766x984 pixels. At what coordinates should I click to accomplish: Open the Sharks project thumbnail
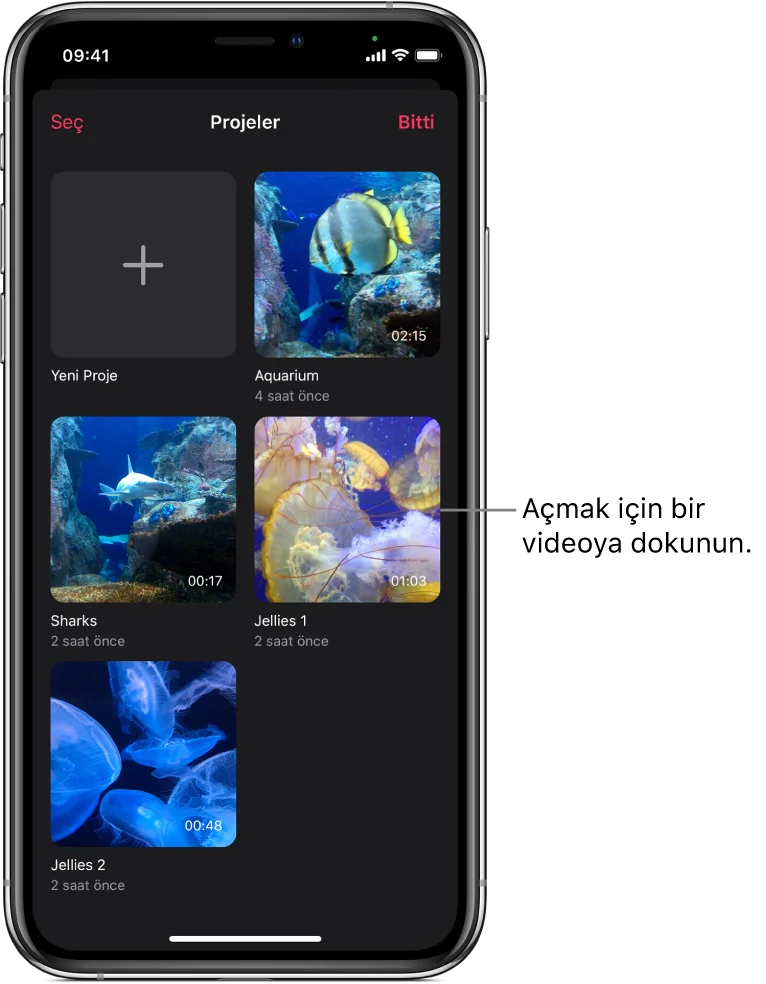pos(143,509)
